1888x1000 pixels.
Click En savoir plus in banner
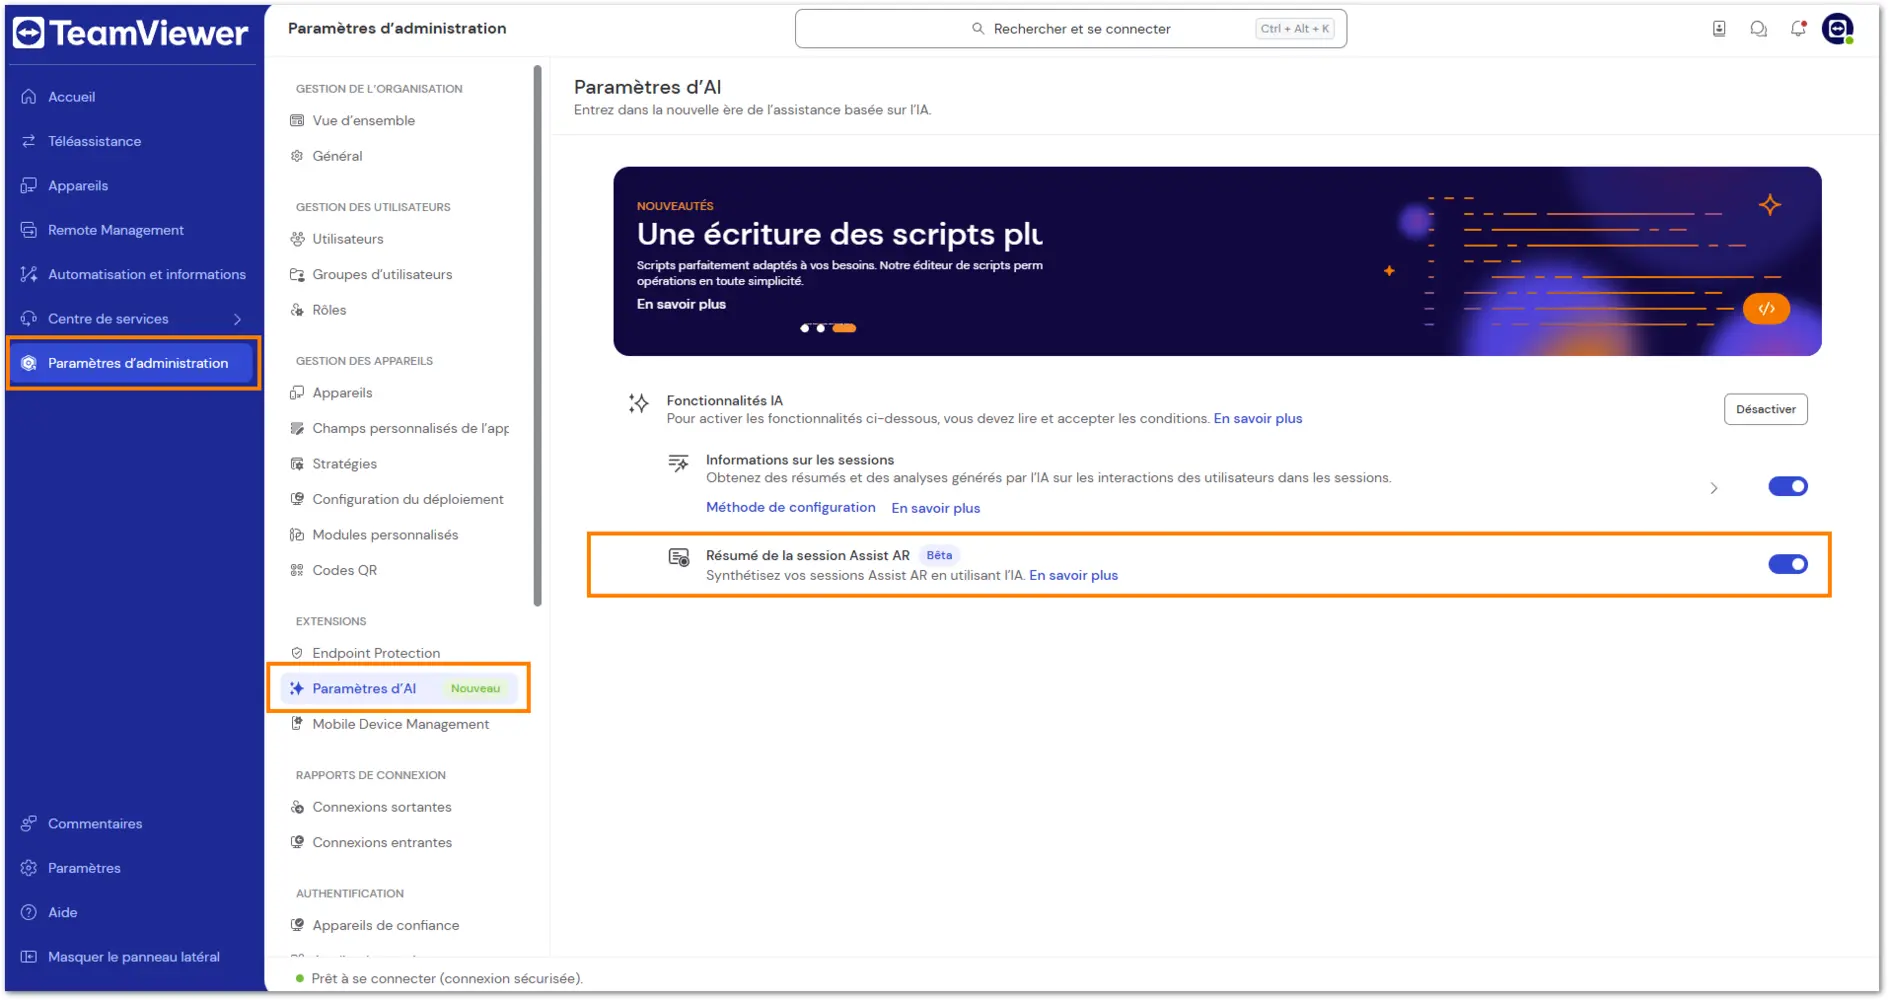681,305
